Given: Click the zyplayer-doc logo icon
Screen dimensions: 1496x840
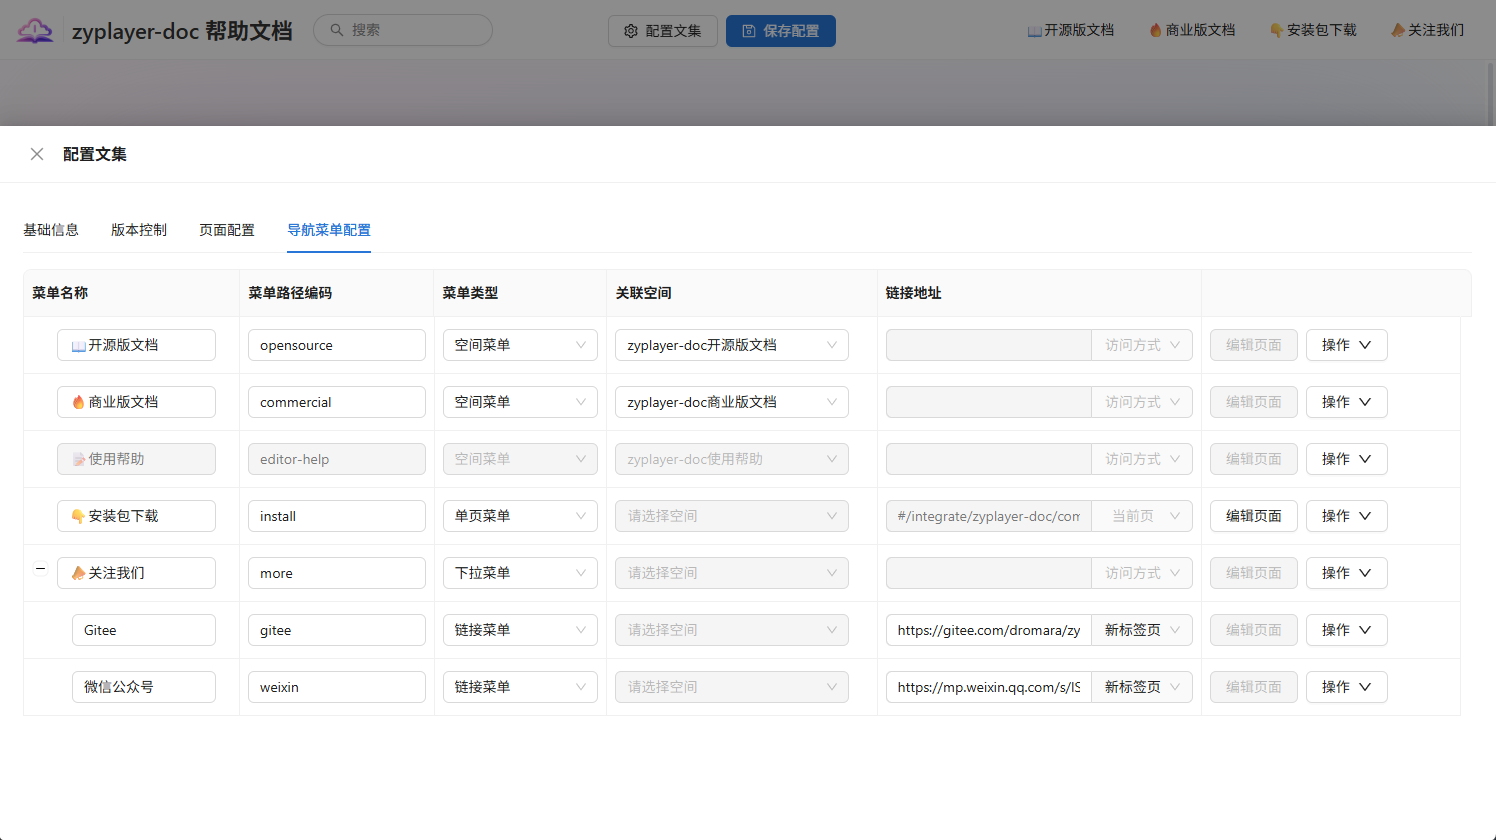Looking at the screenshot, I should [x=35, y=31].
